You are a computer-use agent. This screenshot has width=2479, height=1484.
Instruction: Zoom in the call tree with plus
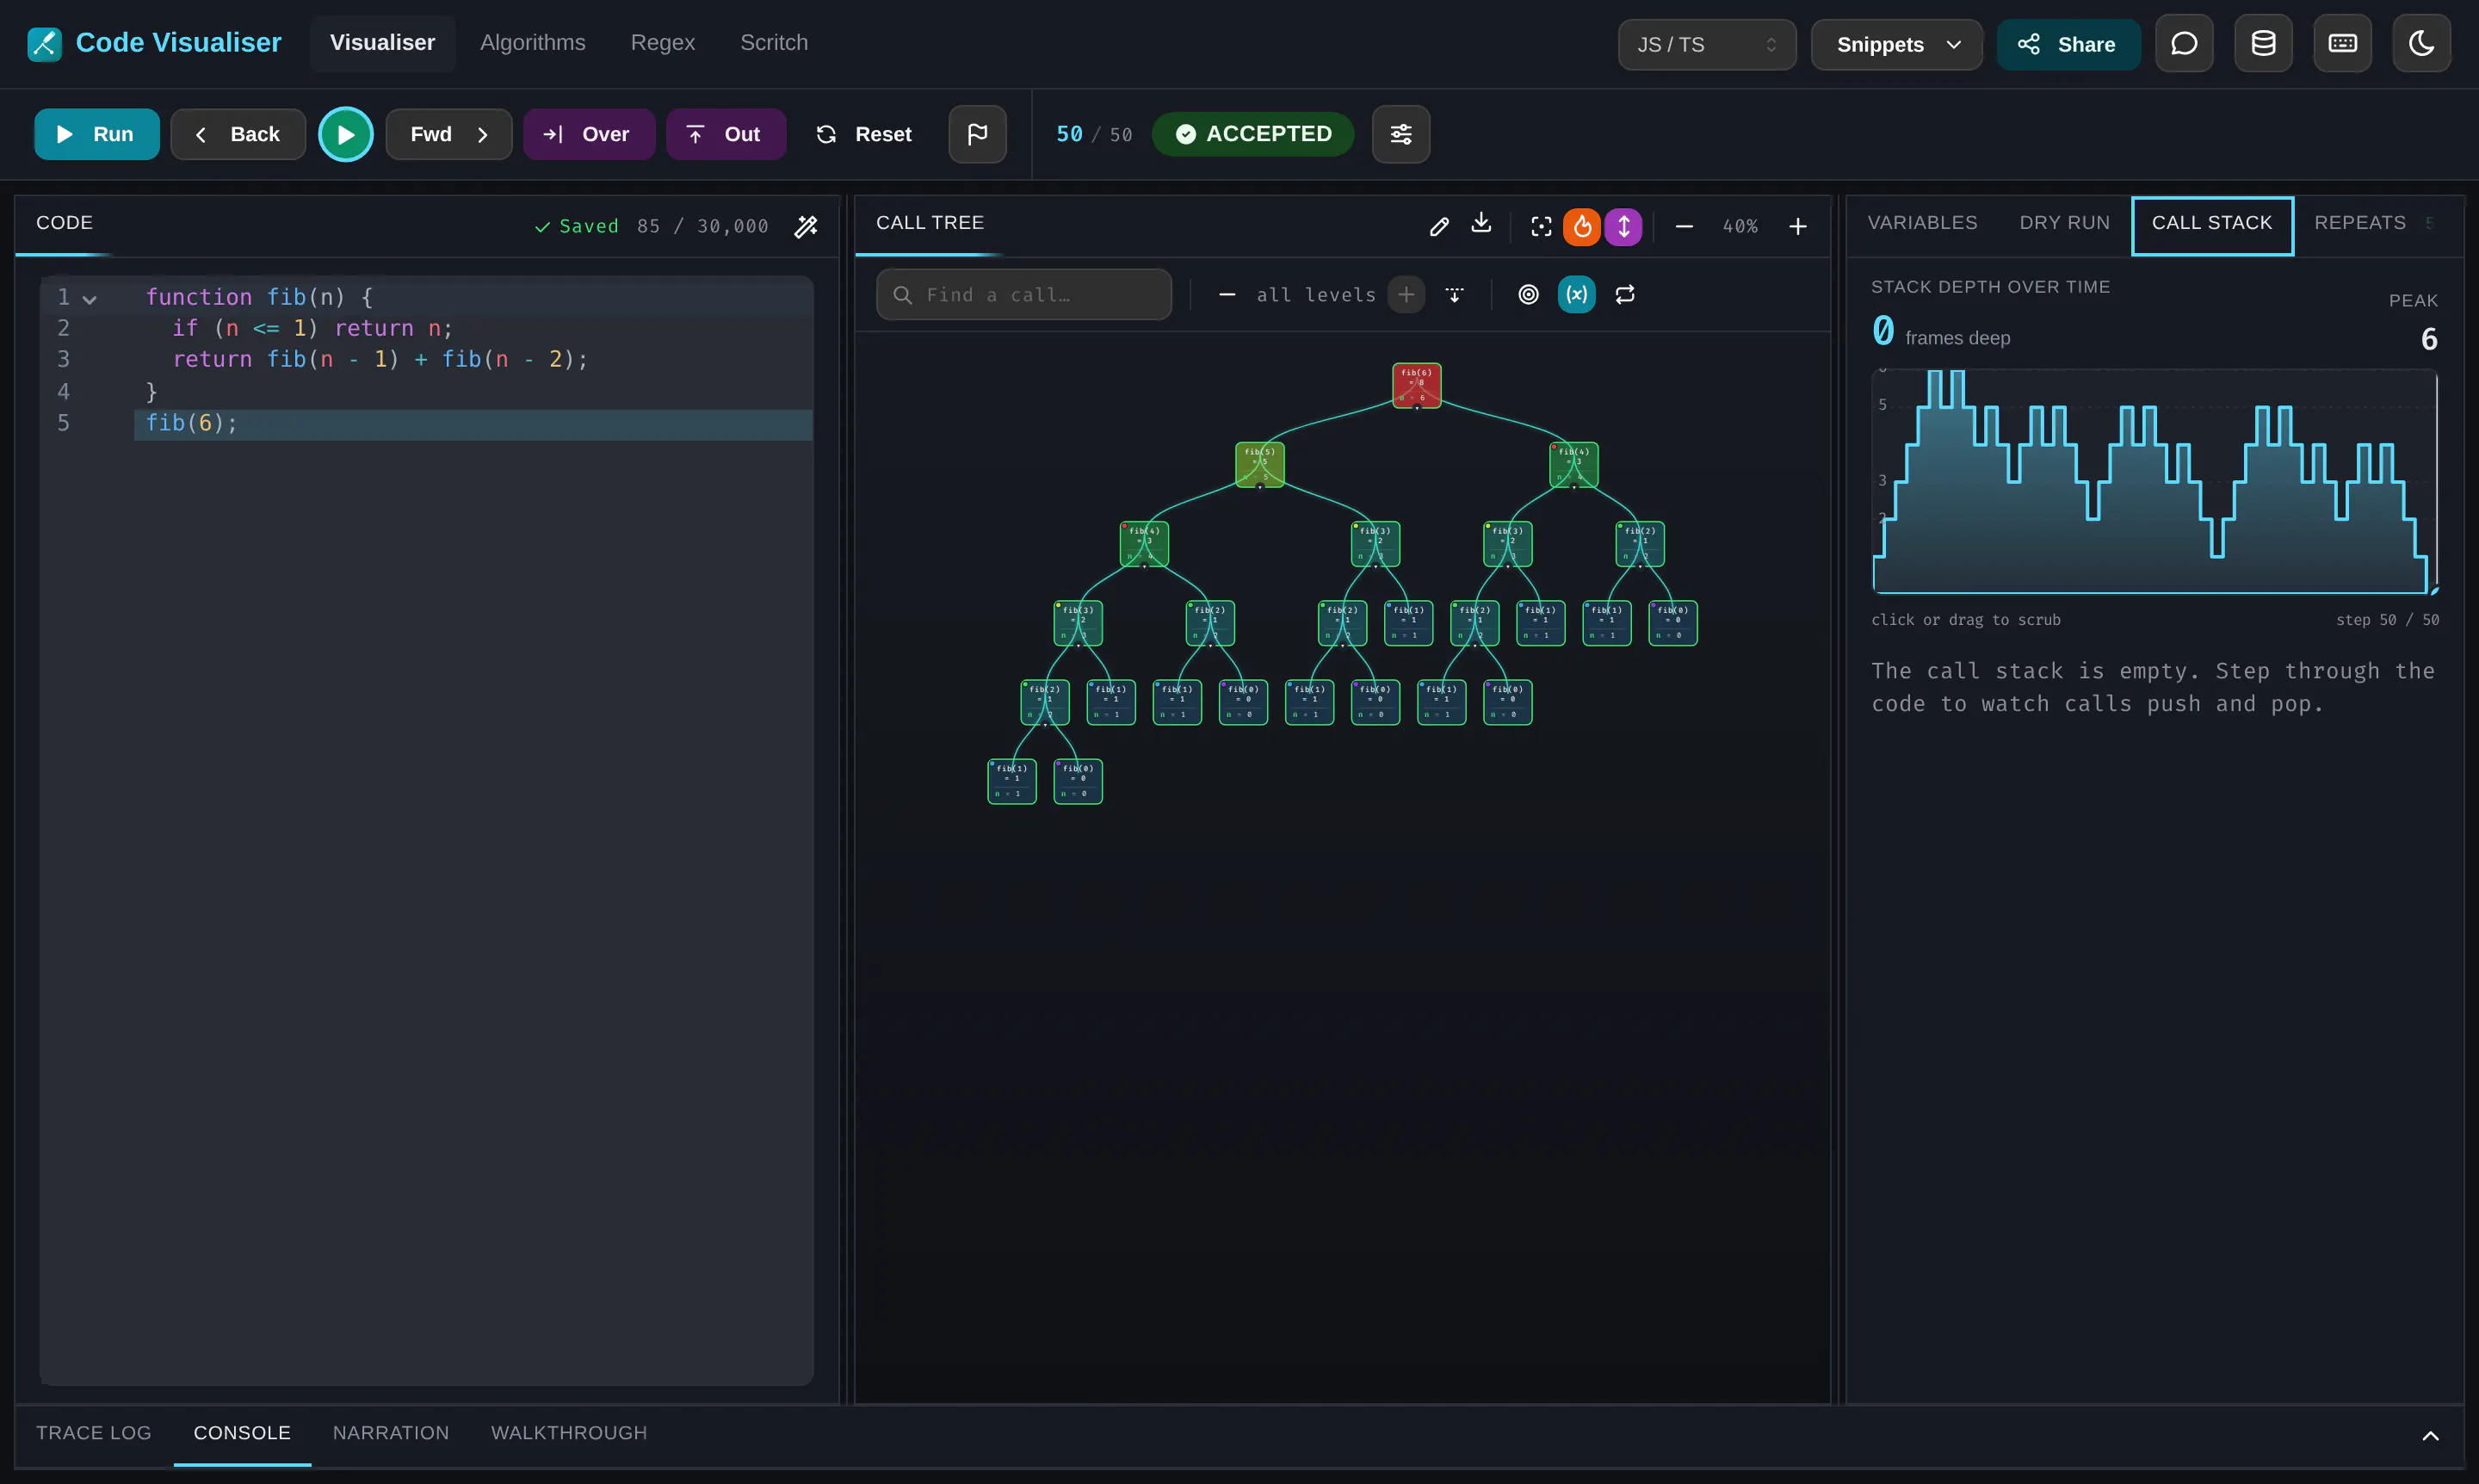[x=1798, y=227]
